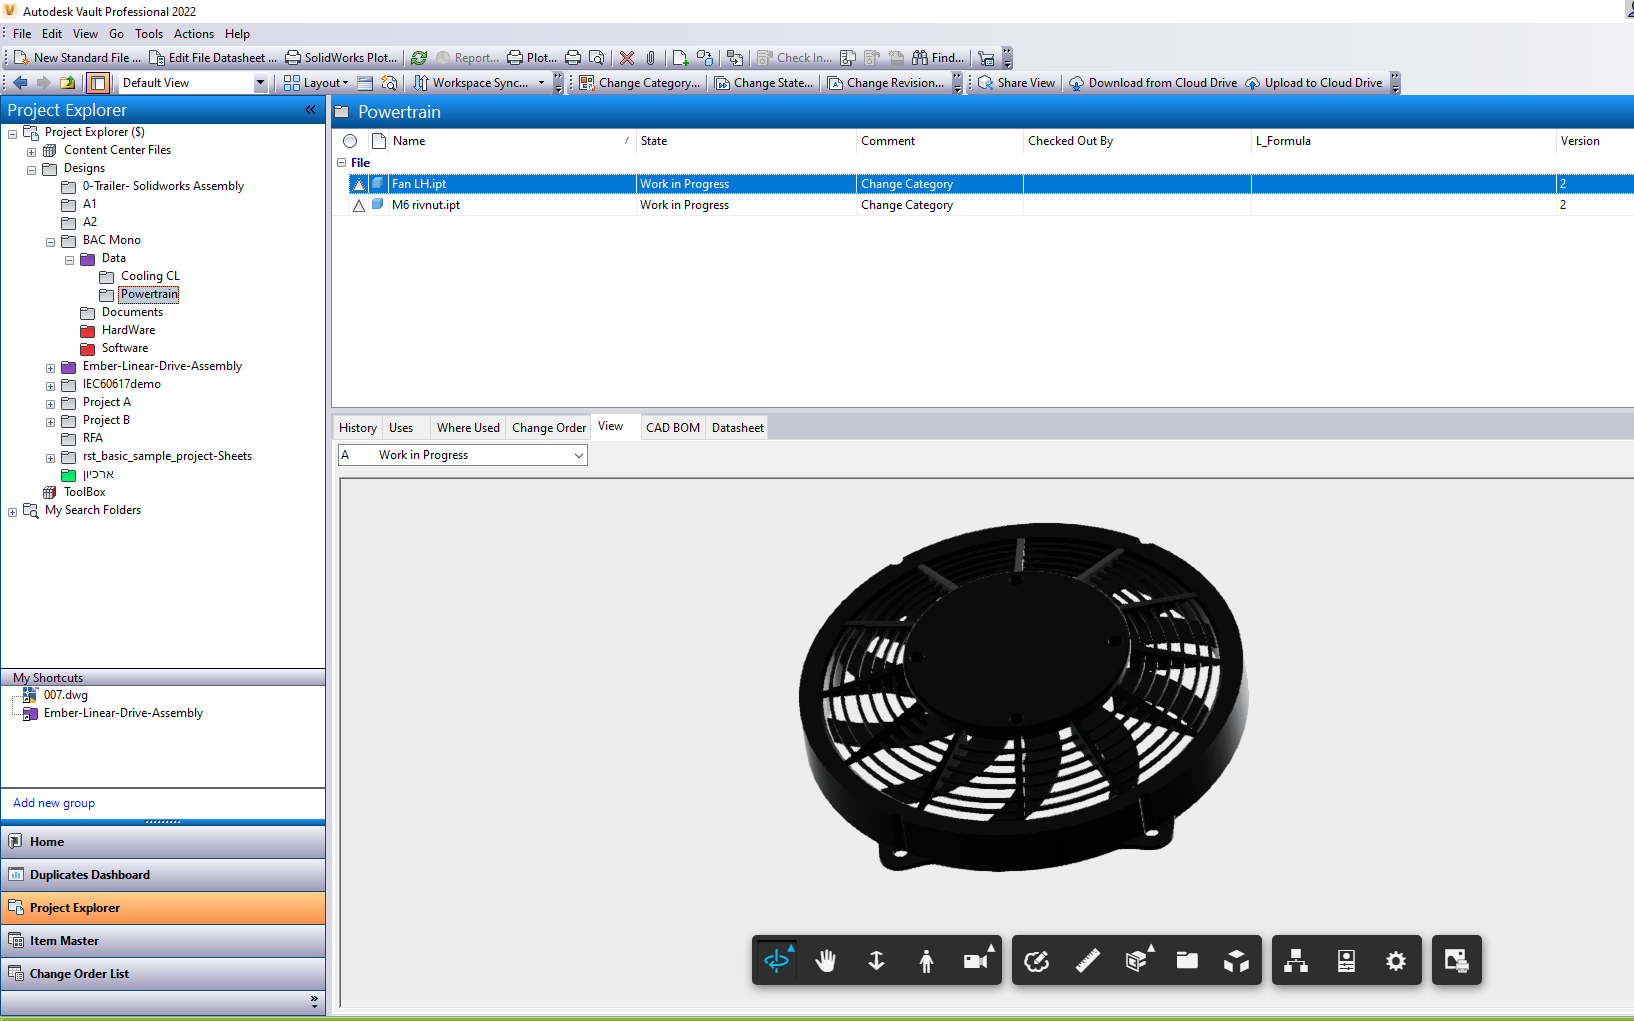Viewport: 1634px width, 1021px height.
Task: Toggle the preview pane layout icon
Action: tap(98, 83)
